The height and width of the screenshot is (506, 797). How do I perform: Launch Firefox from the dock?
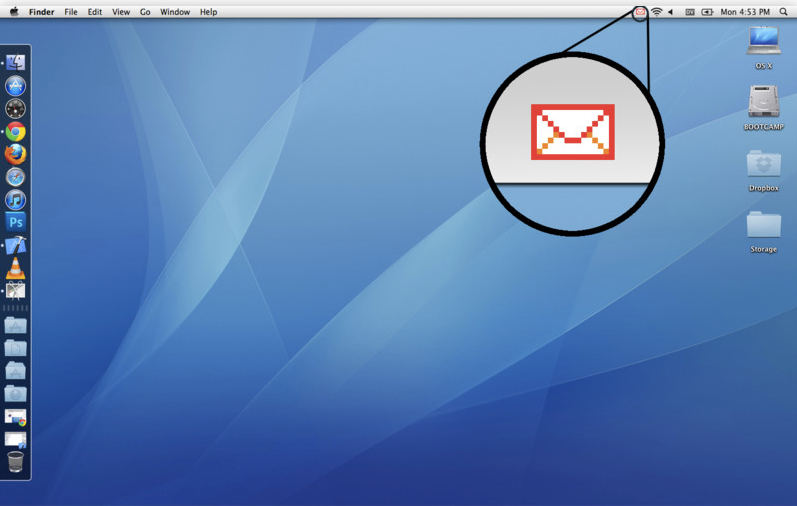(15, 155)
